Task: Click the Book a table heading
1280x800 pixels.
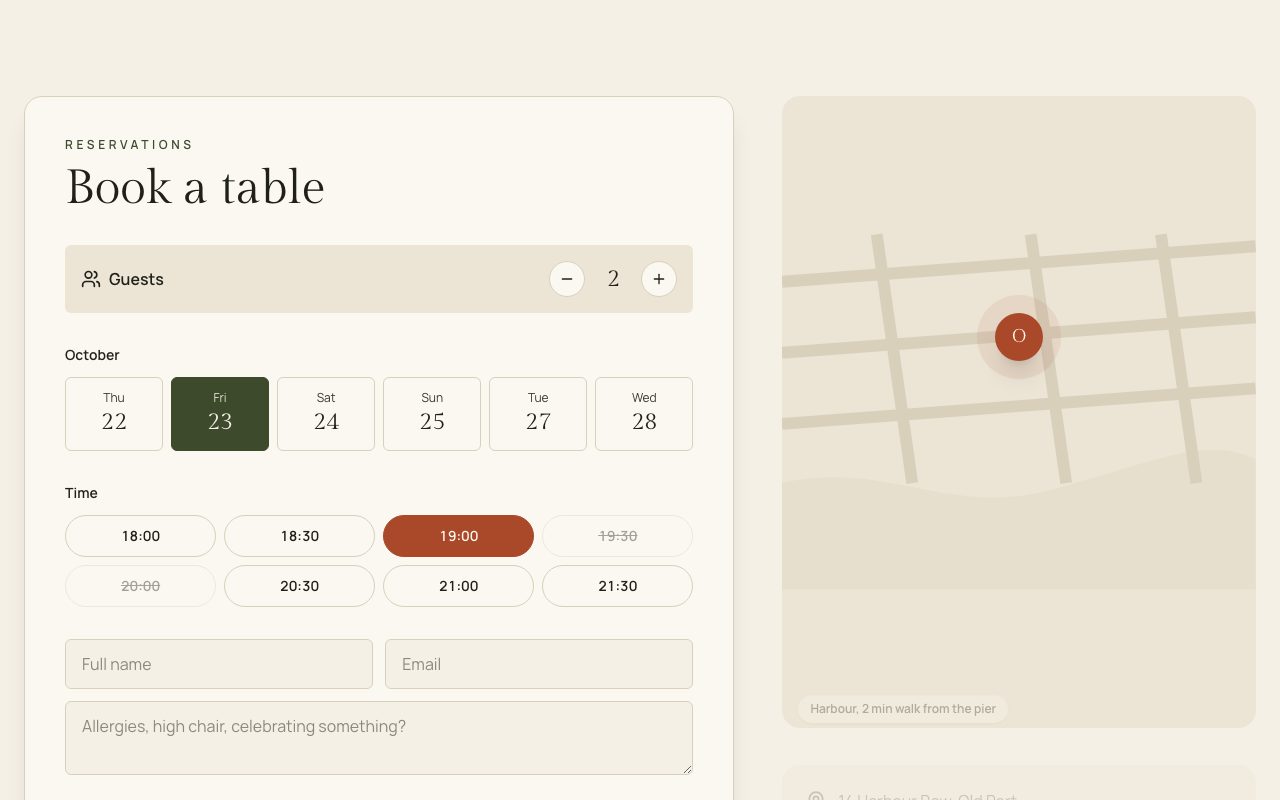Action: coord(195,187)
